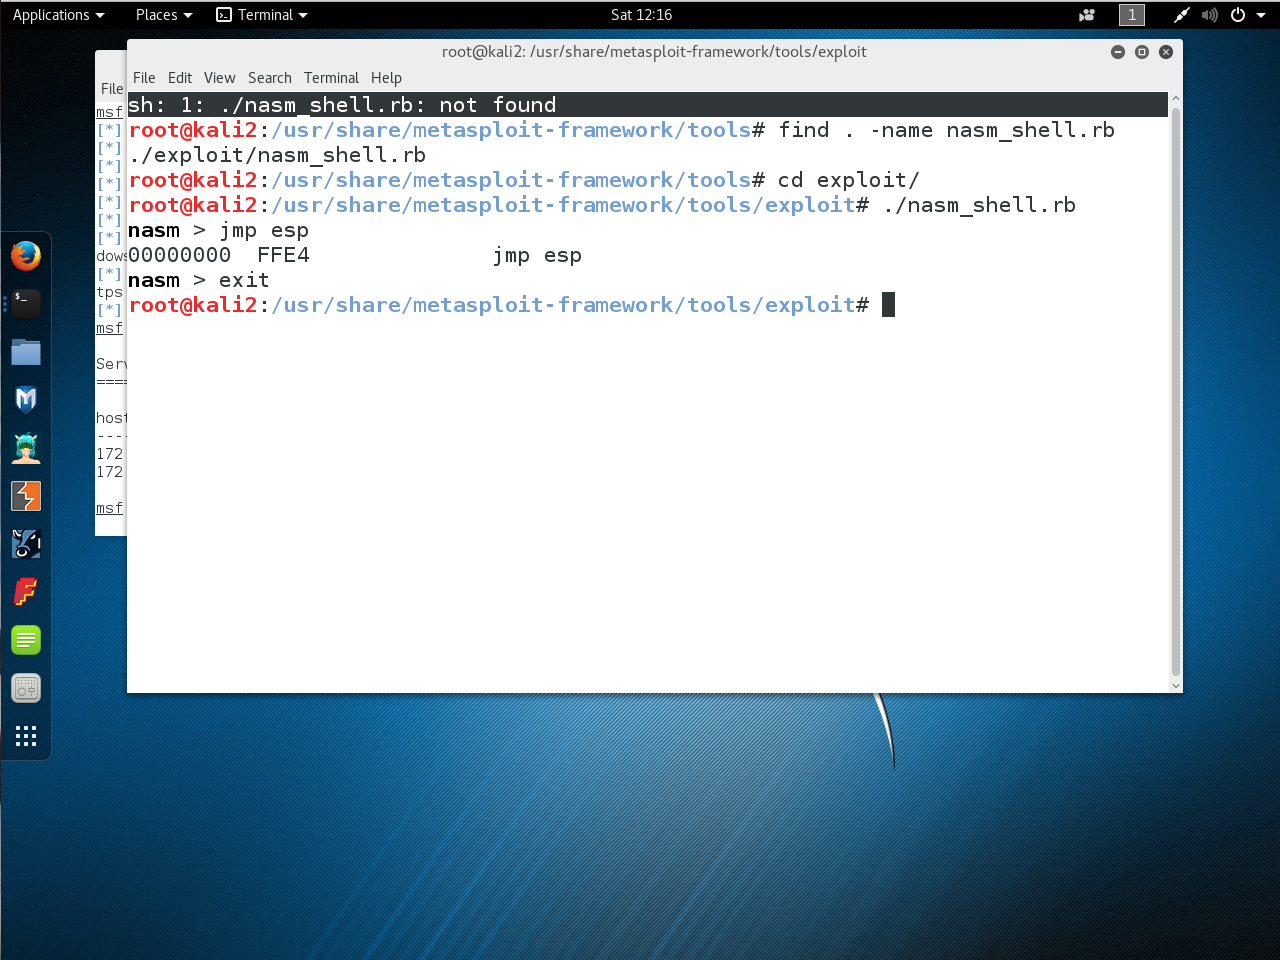Open the green notes app in the dock
This screenshot has width=1280, height=960.
pos(26,640)
